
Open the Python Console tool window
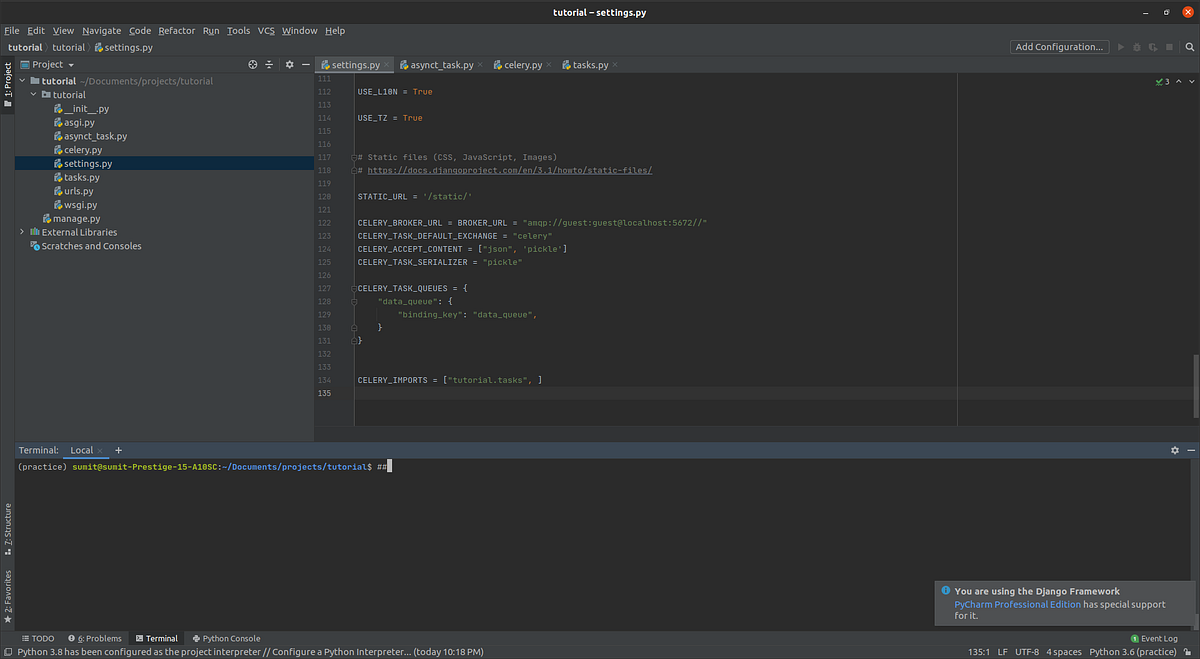pos(226,637)
